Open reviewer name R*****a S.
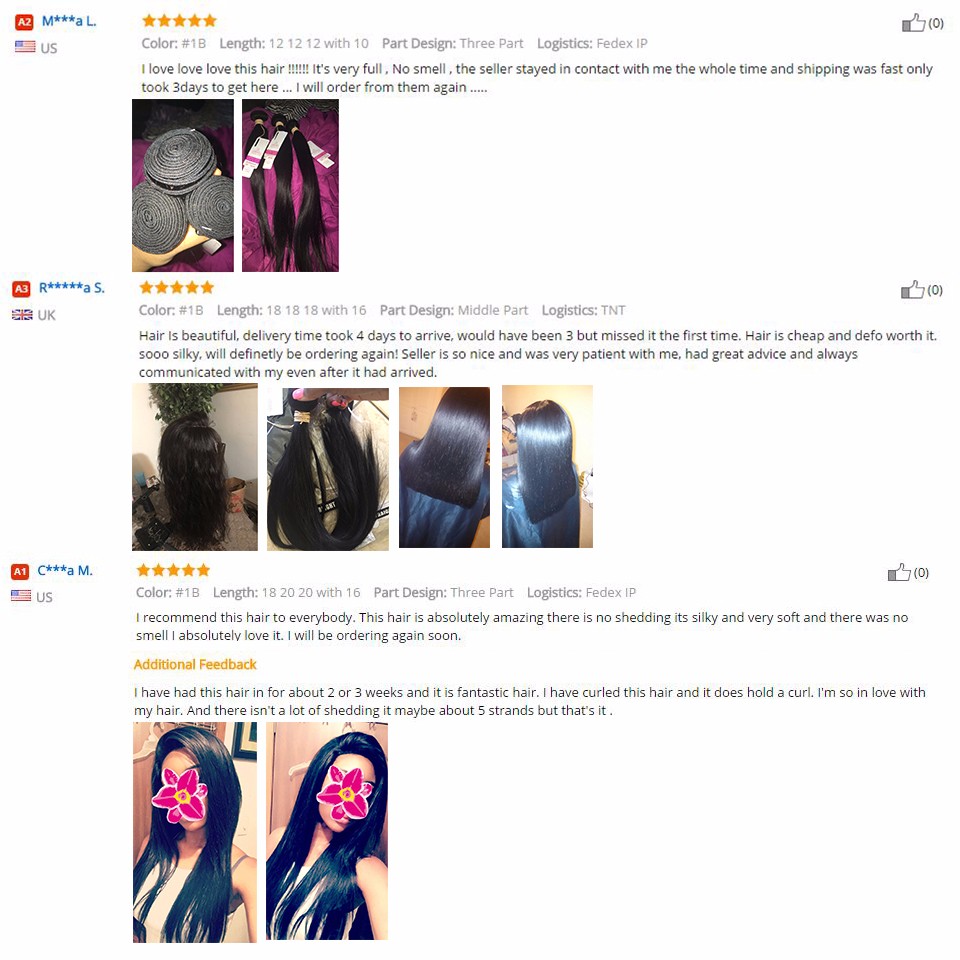 72,288
